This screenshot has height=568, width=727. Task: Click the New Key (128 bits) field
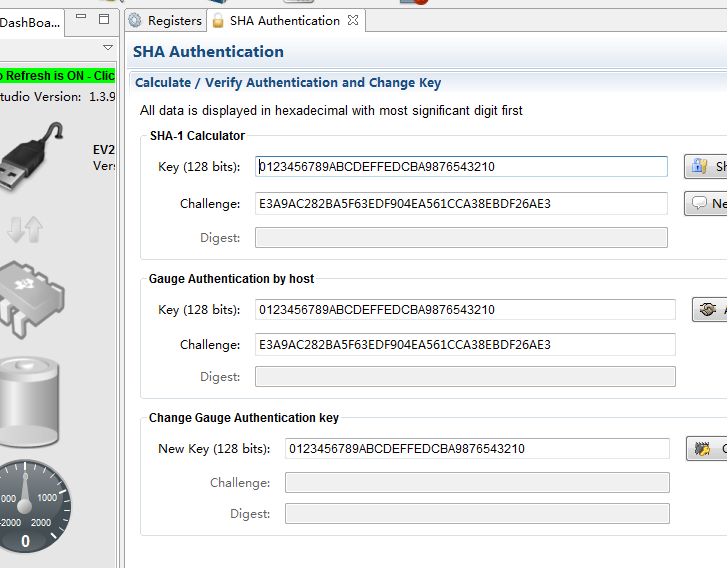point(477,449)
